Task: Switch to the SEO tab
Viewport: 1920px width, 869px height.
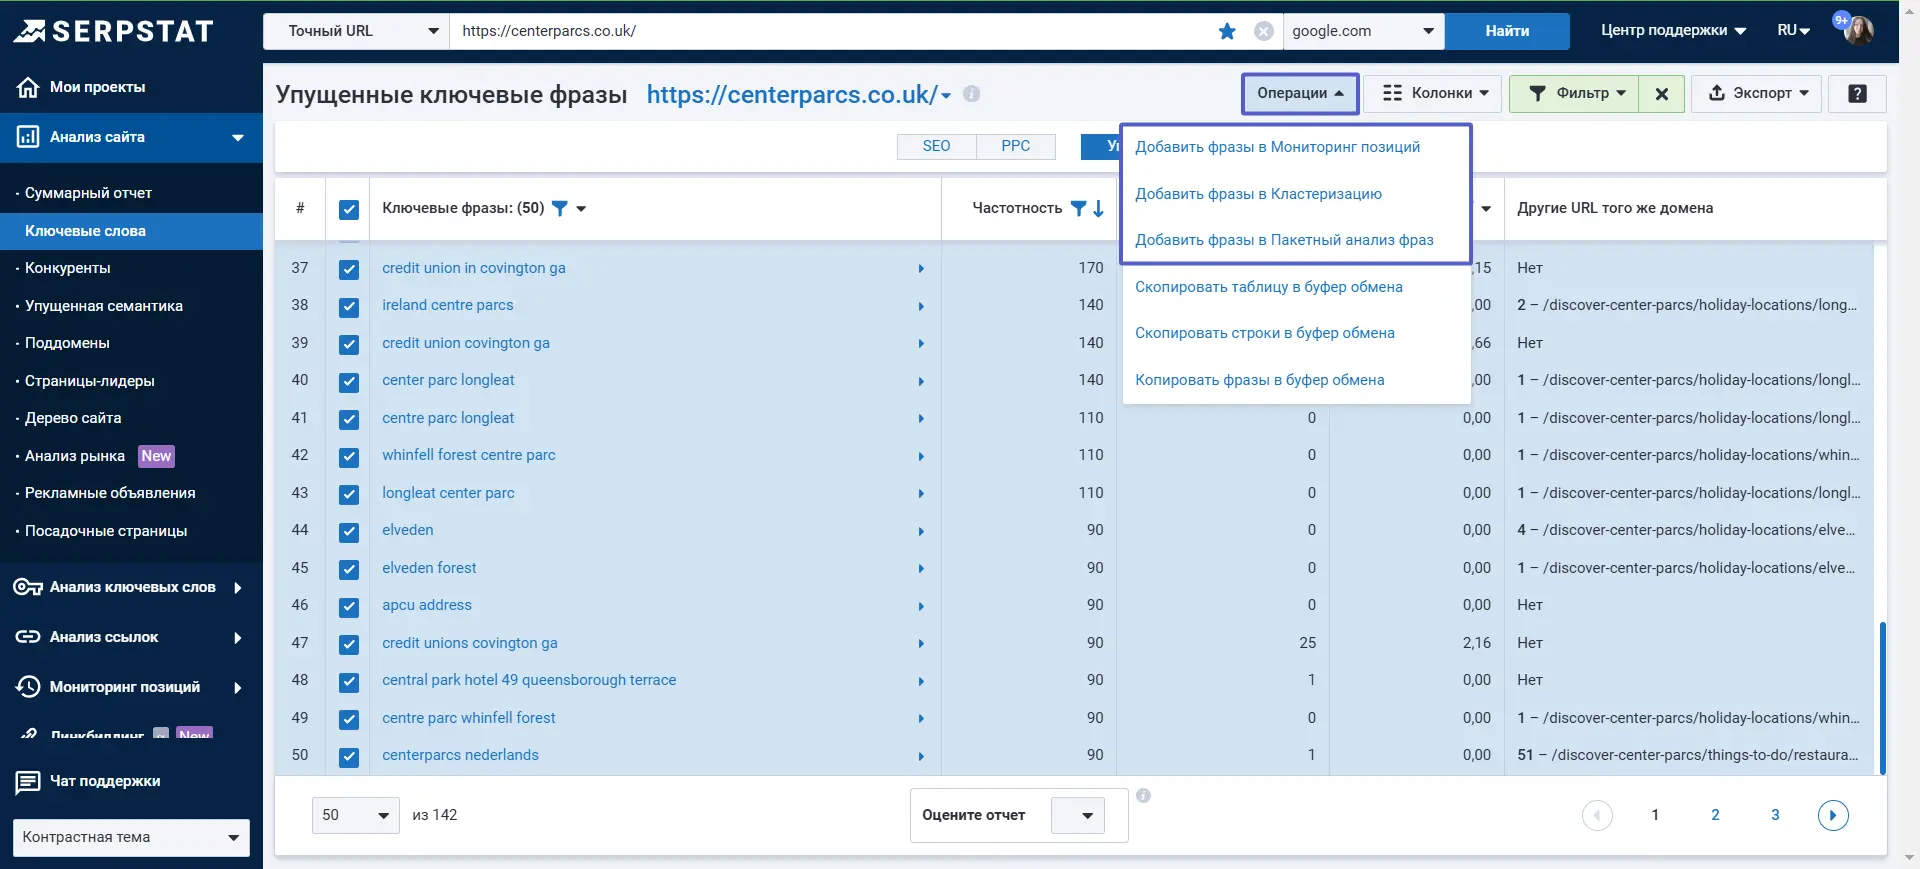Action: coord(936,146)
